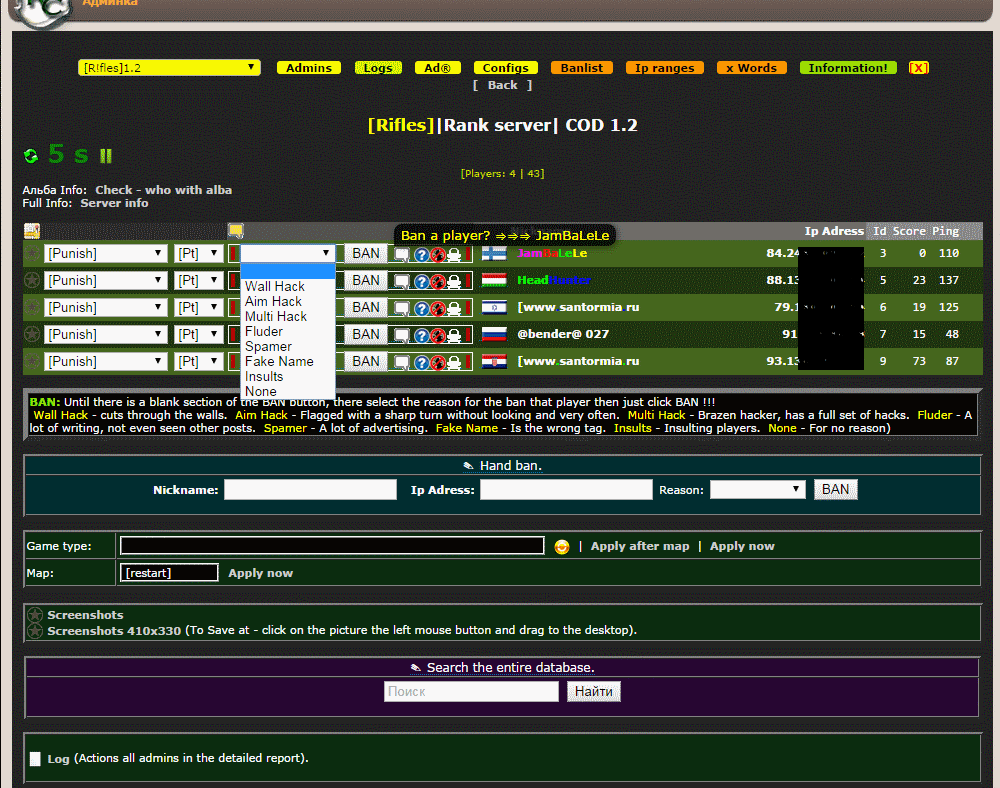Toggle the Log checkbox for admin actions

coord(36,759)
